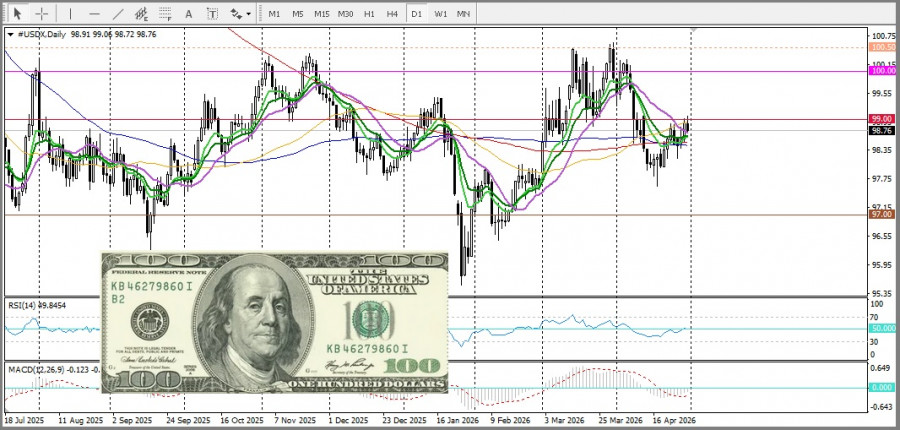This screenshot has width=900, height=430.
Task: Click the Arrows objects icon
Action: 236,13
